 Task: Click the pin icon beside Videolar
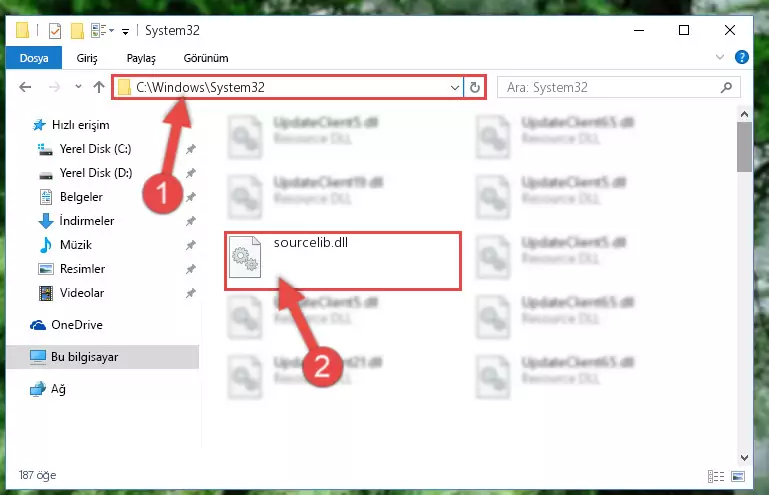point(190,293)
